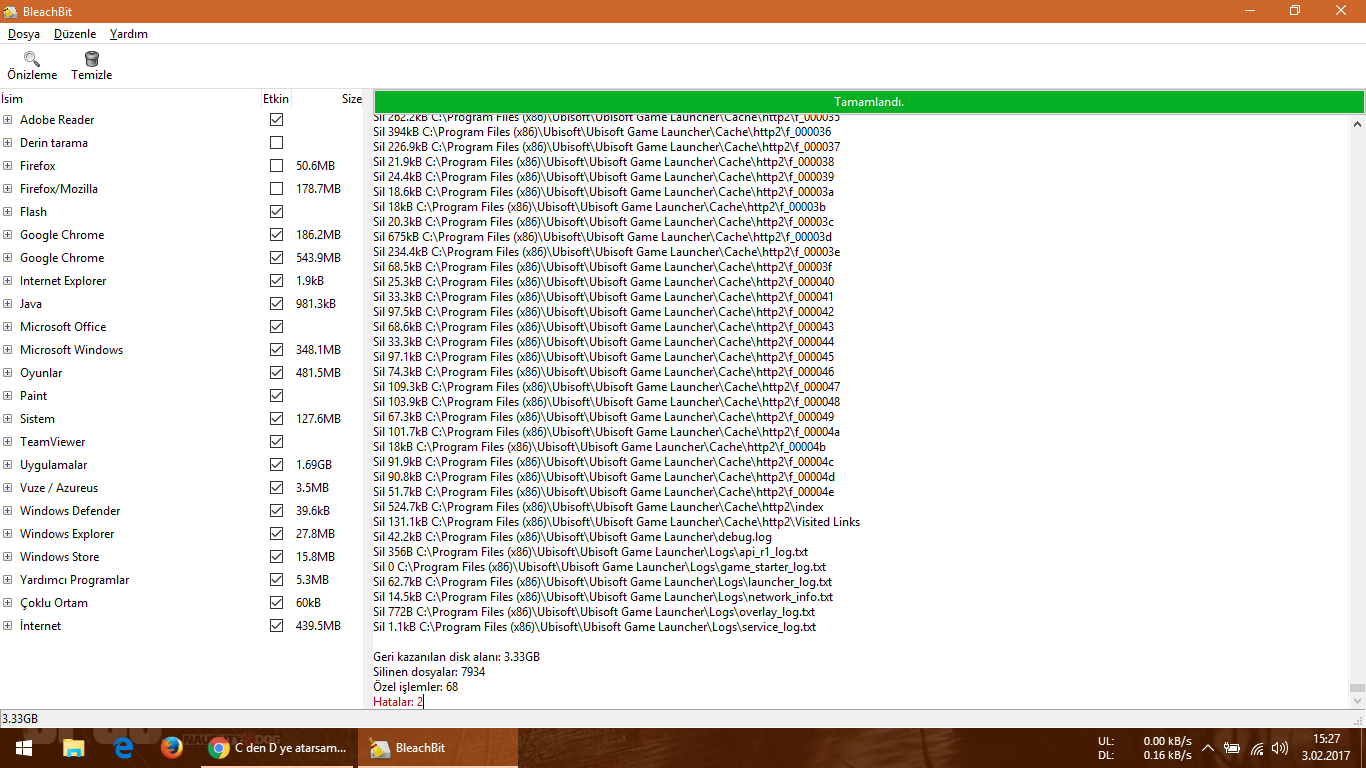The height and width of the screenshot is (768, 1366).
Task: Expand the Uygulamalar tree node
Action: click(7, 465)
